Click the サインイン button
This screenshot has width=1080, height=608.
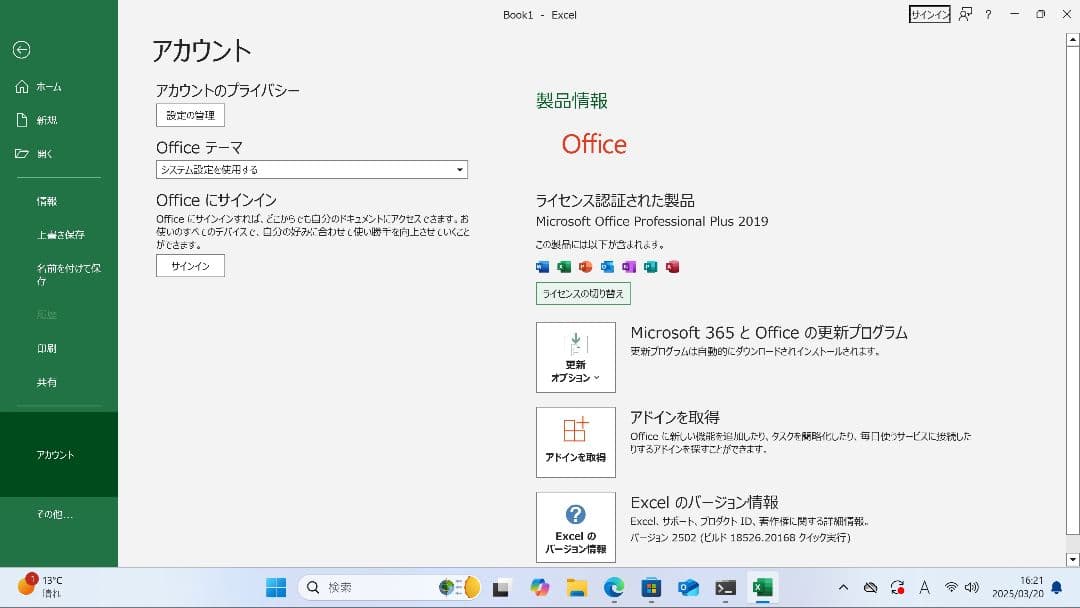pyautogui.click(x=189, y=265)
